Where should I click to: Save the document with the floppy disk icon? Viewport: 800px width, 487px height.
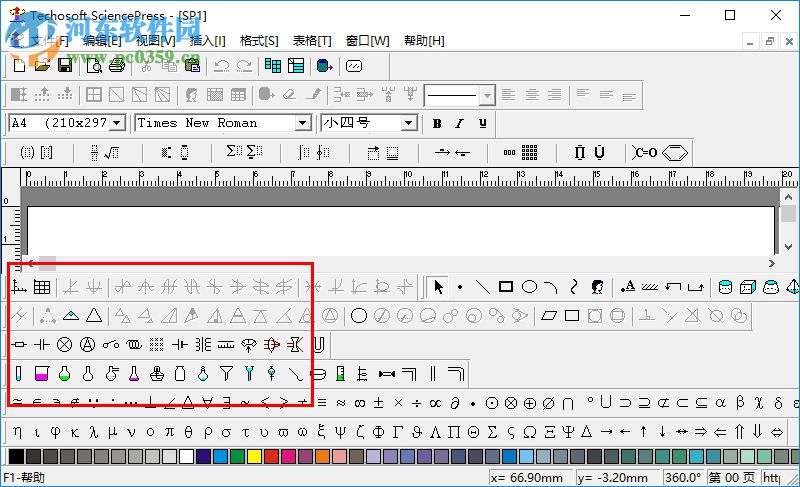point(65,66)
